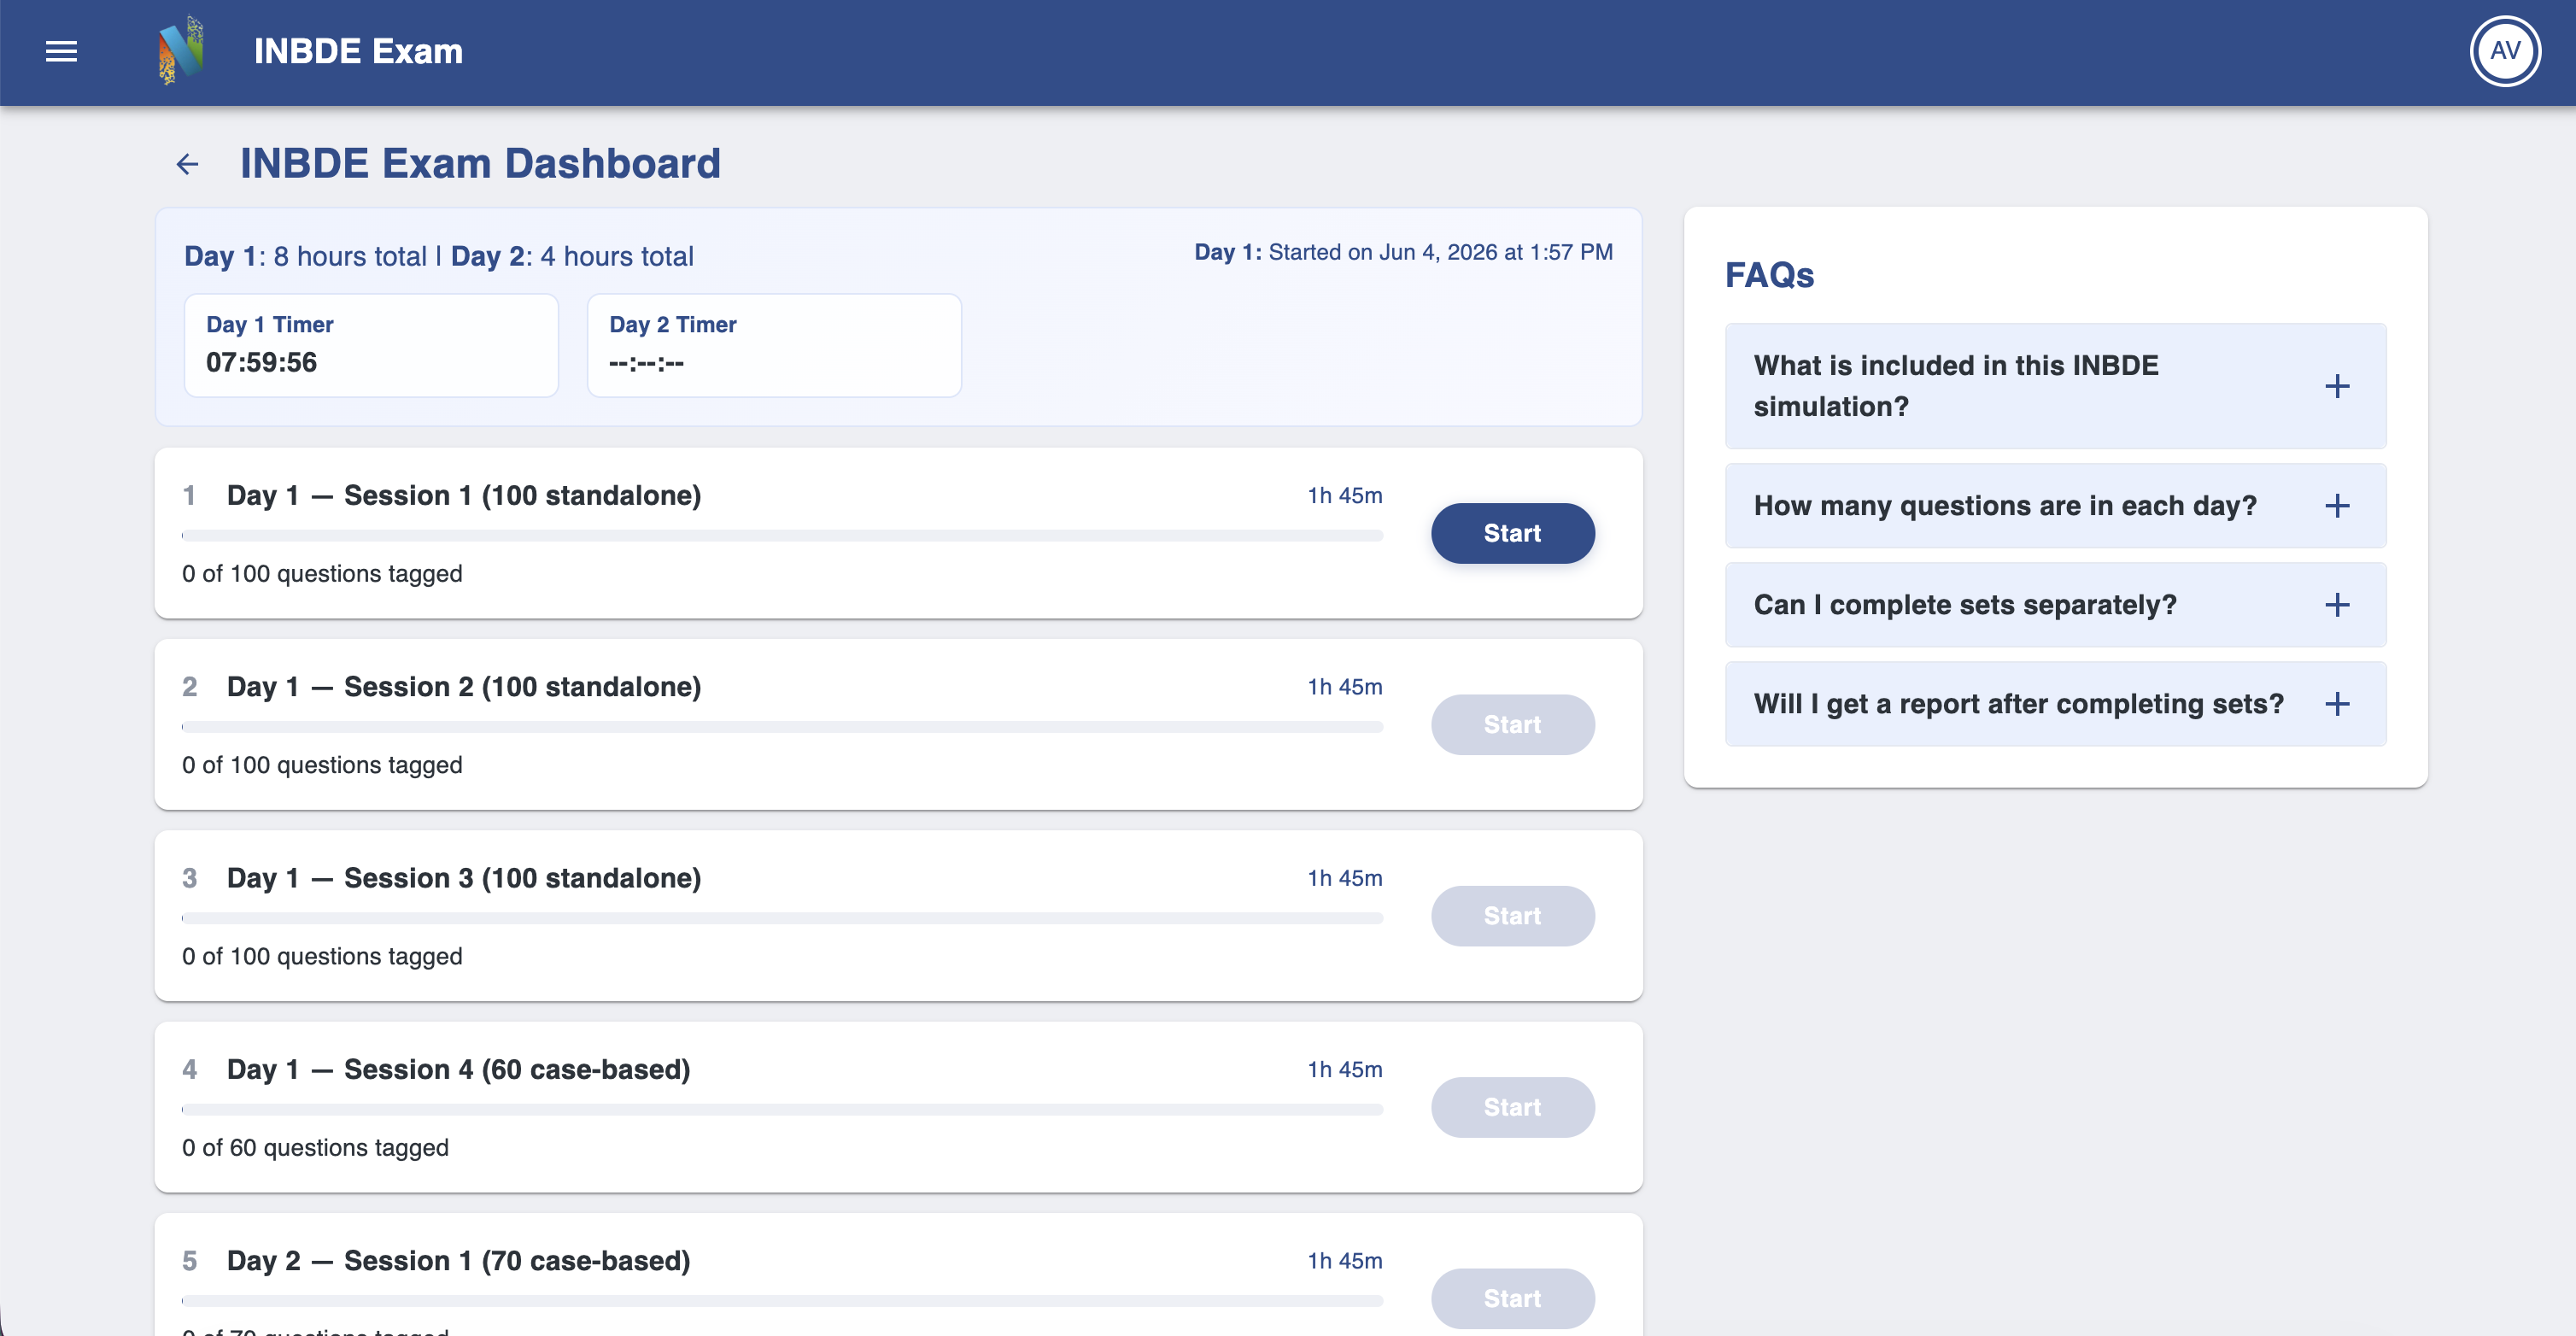The width and height of the screenshot is (2576, 1336).
Task: Click the disabled Start for Session 4 case-based
Action: point(1512,1107)
